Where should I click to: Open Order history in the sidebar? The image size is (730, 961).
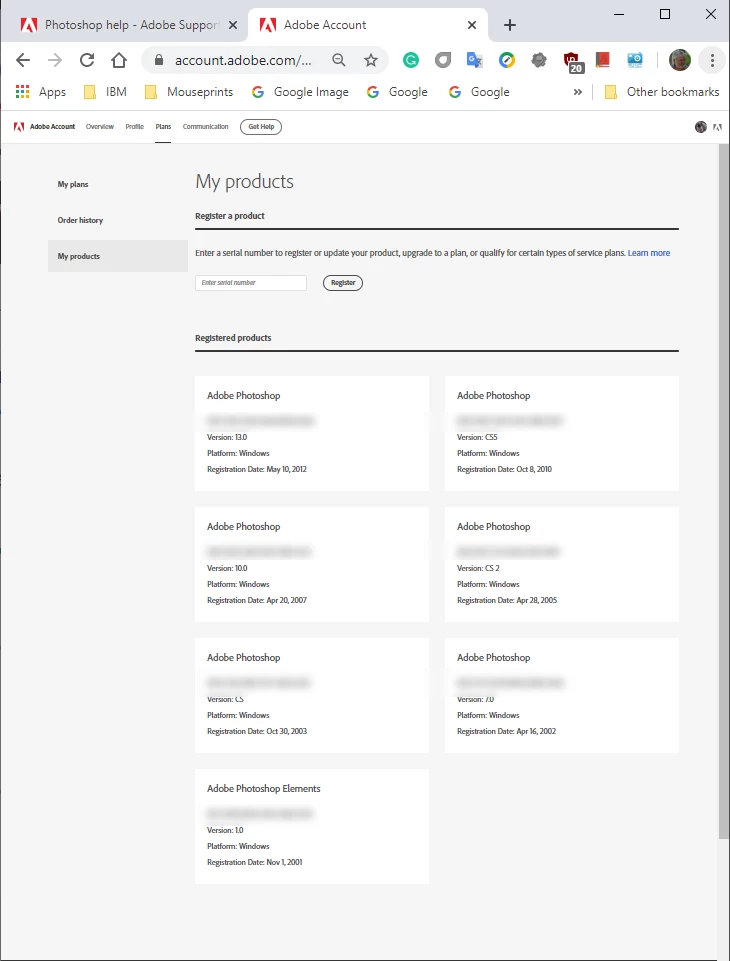click(x=80, y=220)
